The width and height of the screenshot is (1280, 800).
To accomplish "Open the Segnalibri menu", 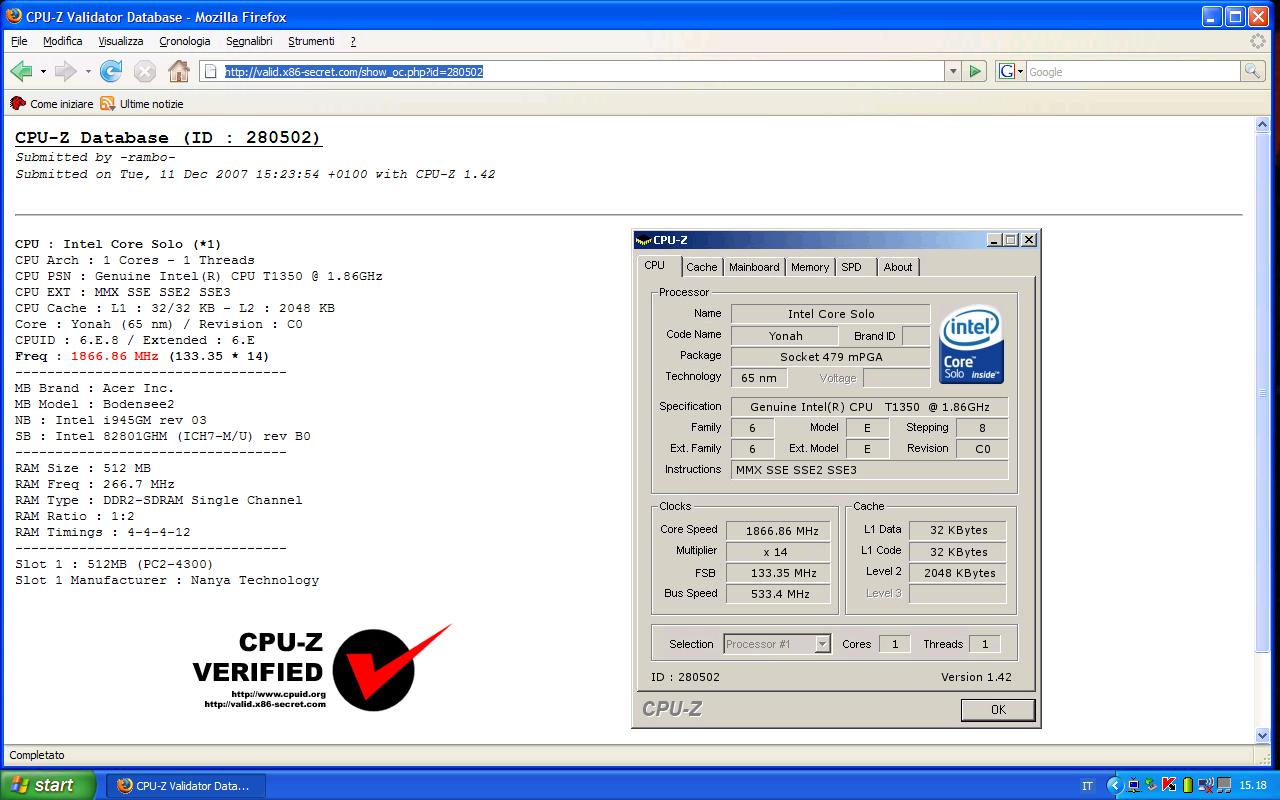I will pyautogui.click(x=249, y=41).
